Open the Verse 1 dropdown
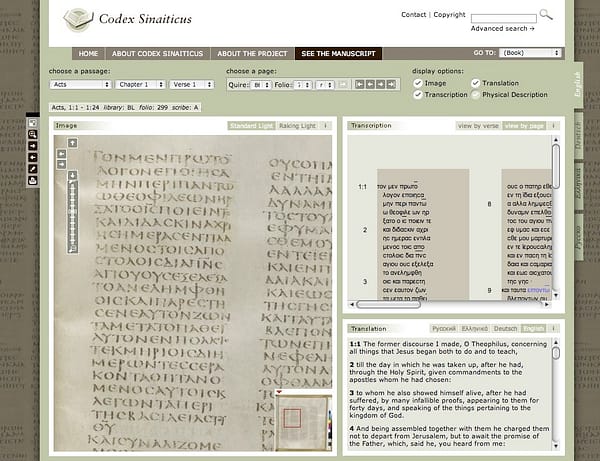 [x=191, y=85]
